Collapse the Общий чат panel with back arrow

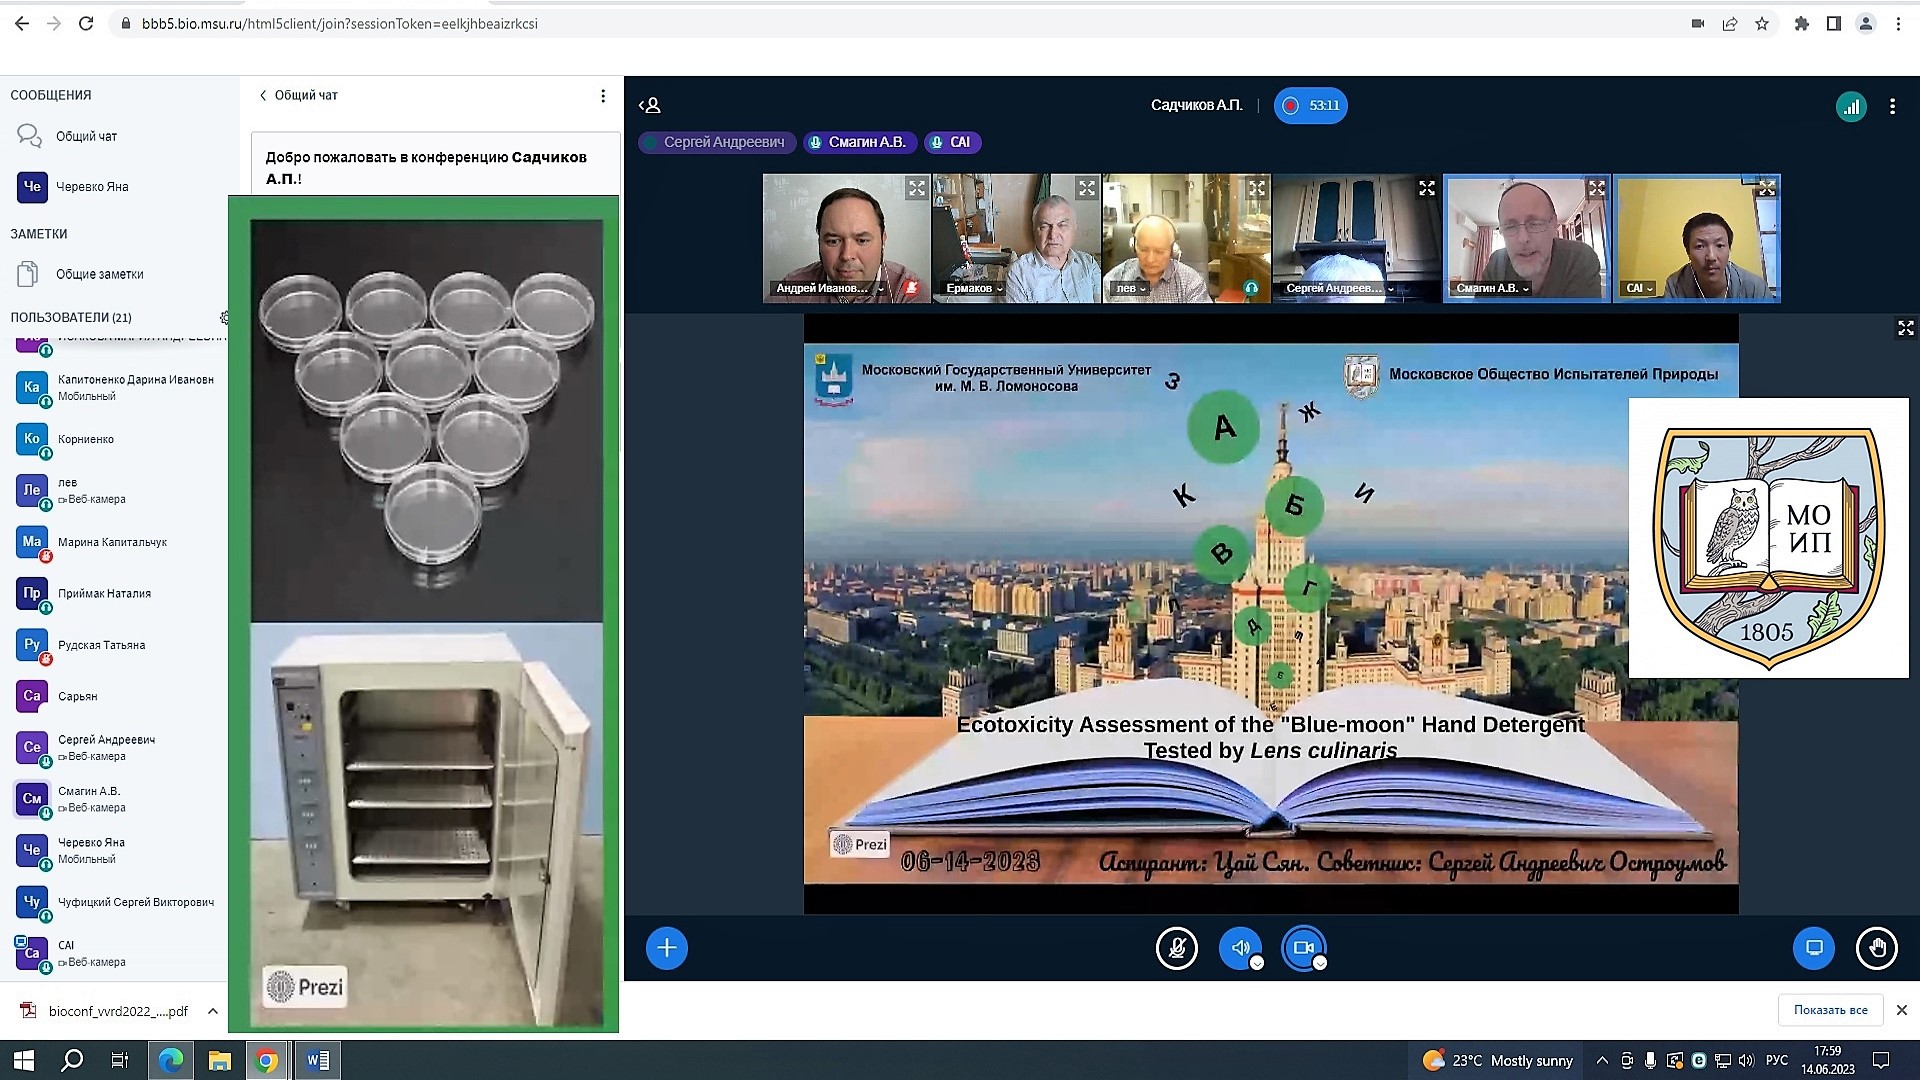(x=298, y=95)
